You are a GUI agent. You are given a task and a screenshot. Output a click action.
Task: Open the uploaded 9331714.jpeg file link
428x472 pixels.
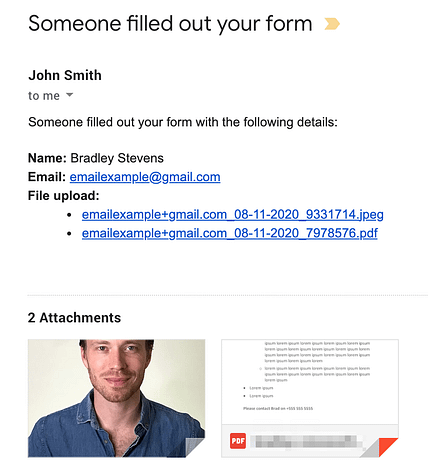pos(233,215)
